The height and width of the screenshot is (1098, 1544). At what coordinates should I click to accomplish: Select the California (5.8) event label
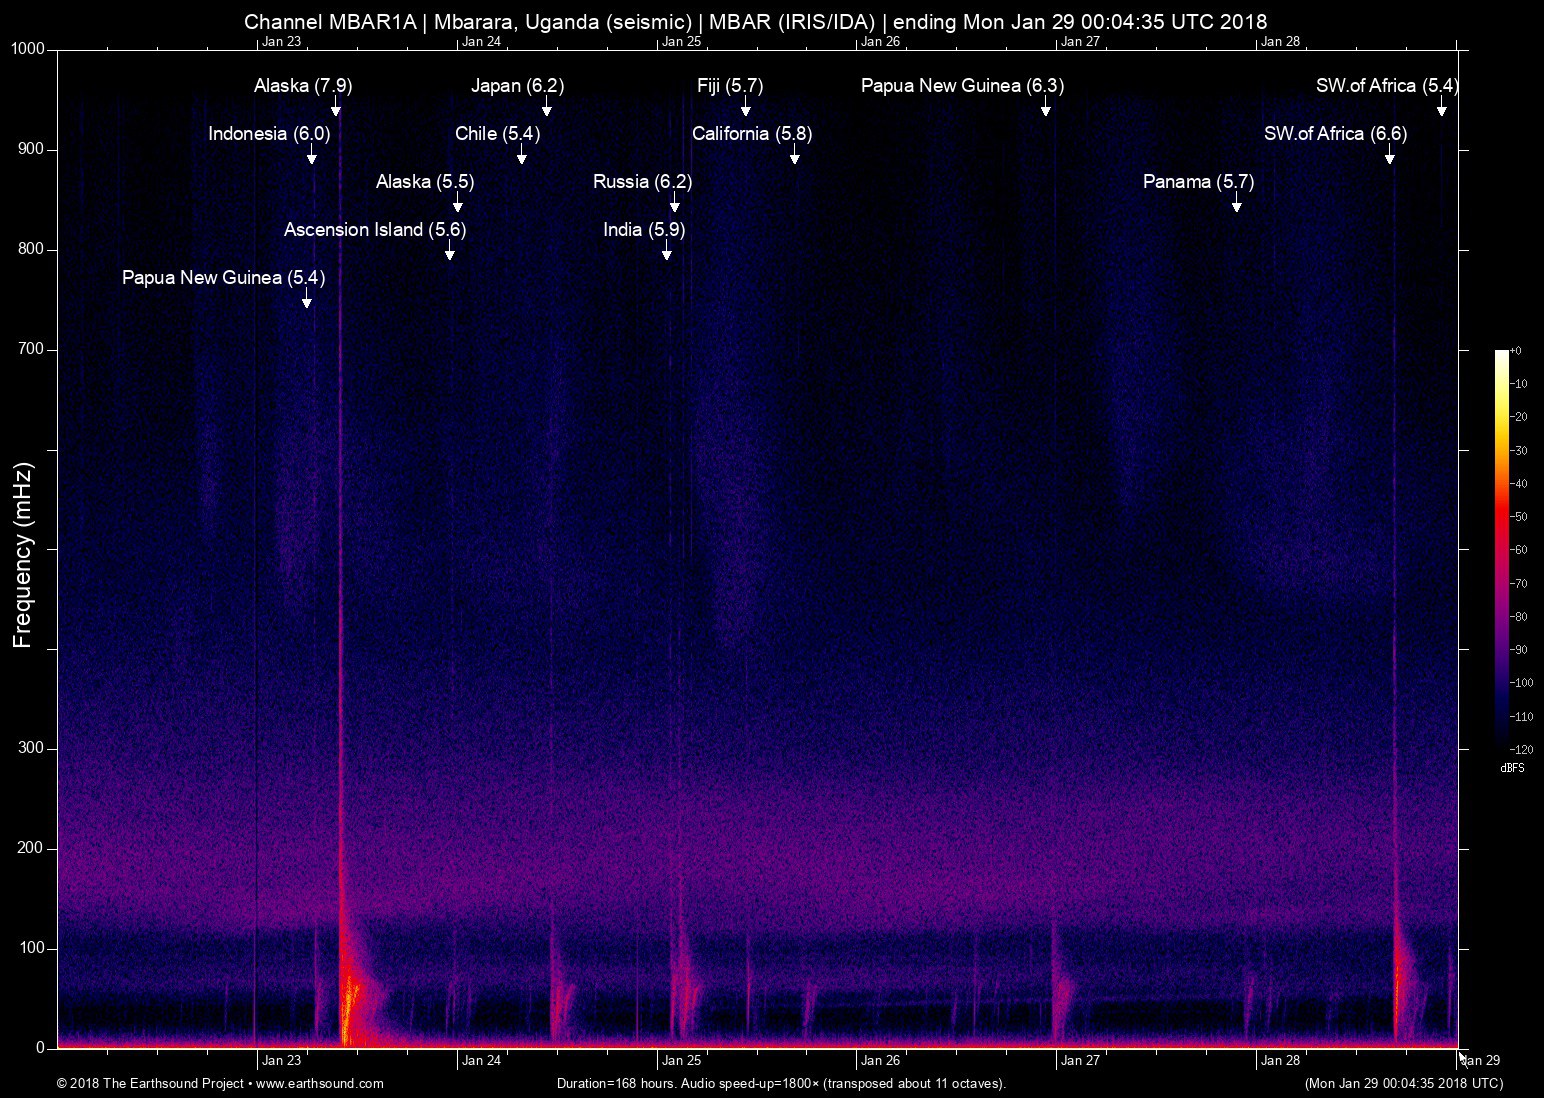[752, 134]
